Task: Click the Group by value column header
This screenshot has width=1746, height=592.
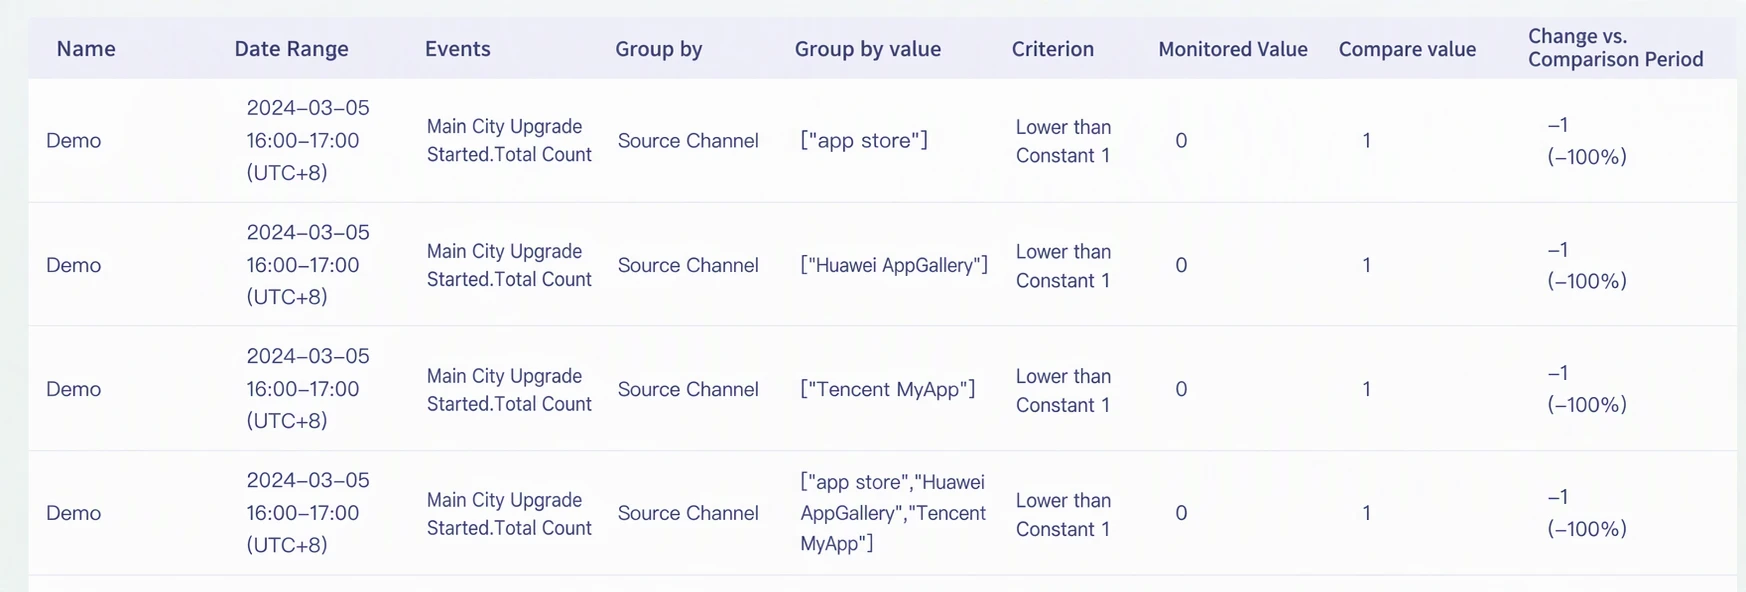Action: click(x=867, y=49)
